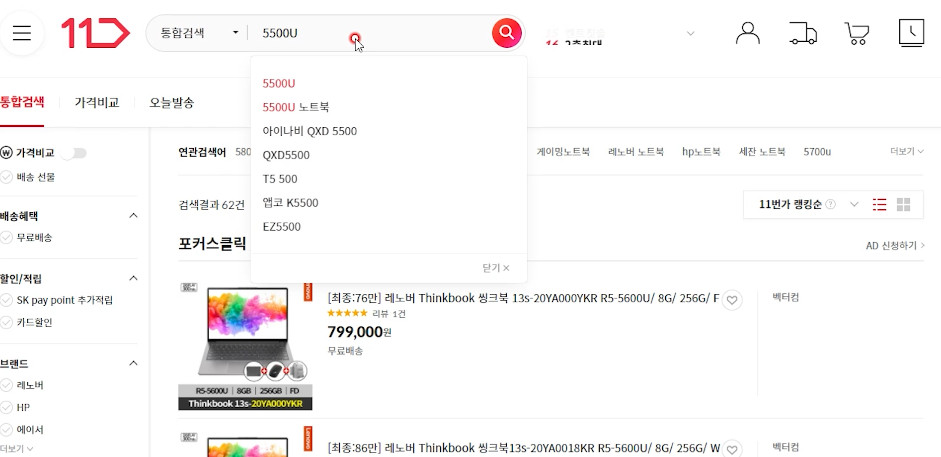Toggle the 가격비교 switch
941x457 pixels.
[x=74, y=153]
